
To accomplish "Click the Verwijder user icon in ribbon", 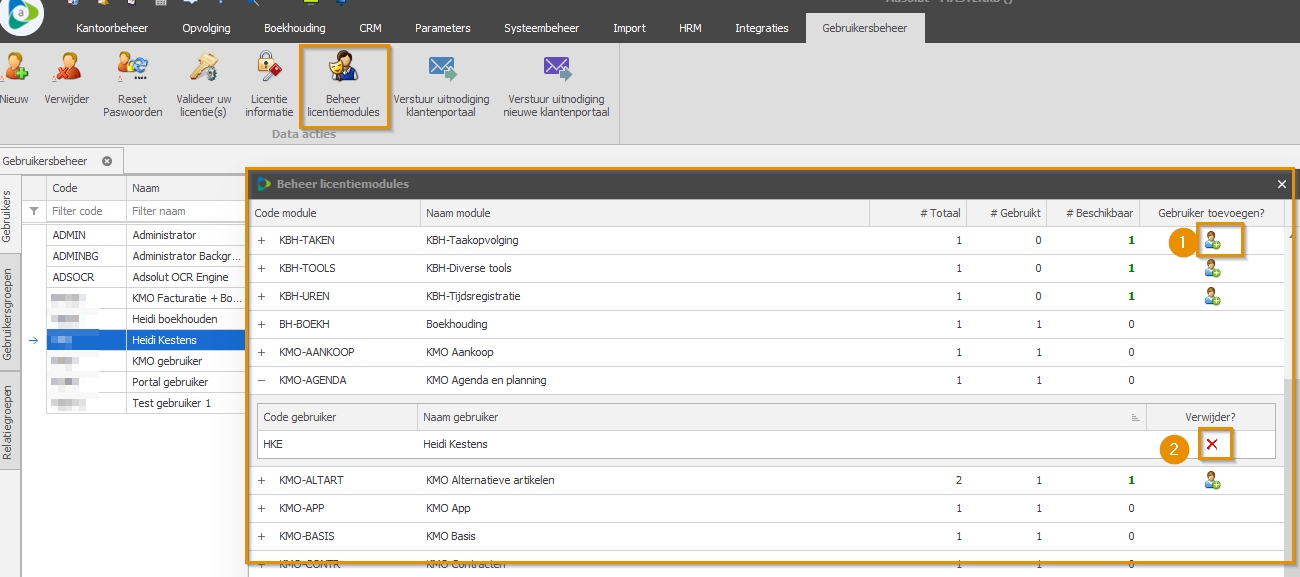I will [x=67, y=69].
